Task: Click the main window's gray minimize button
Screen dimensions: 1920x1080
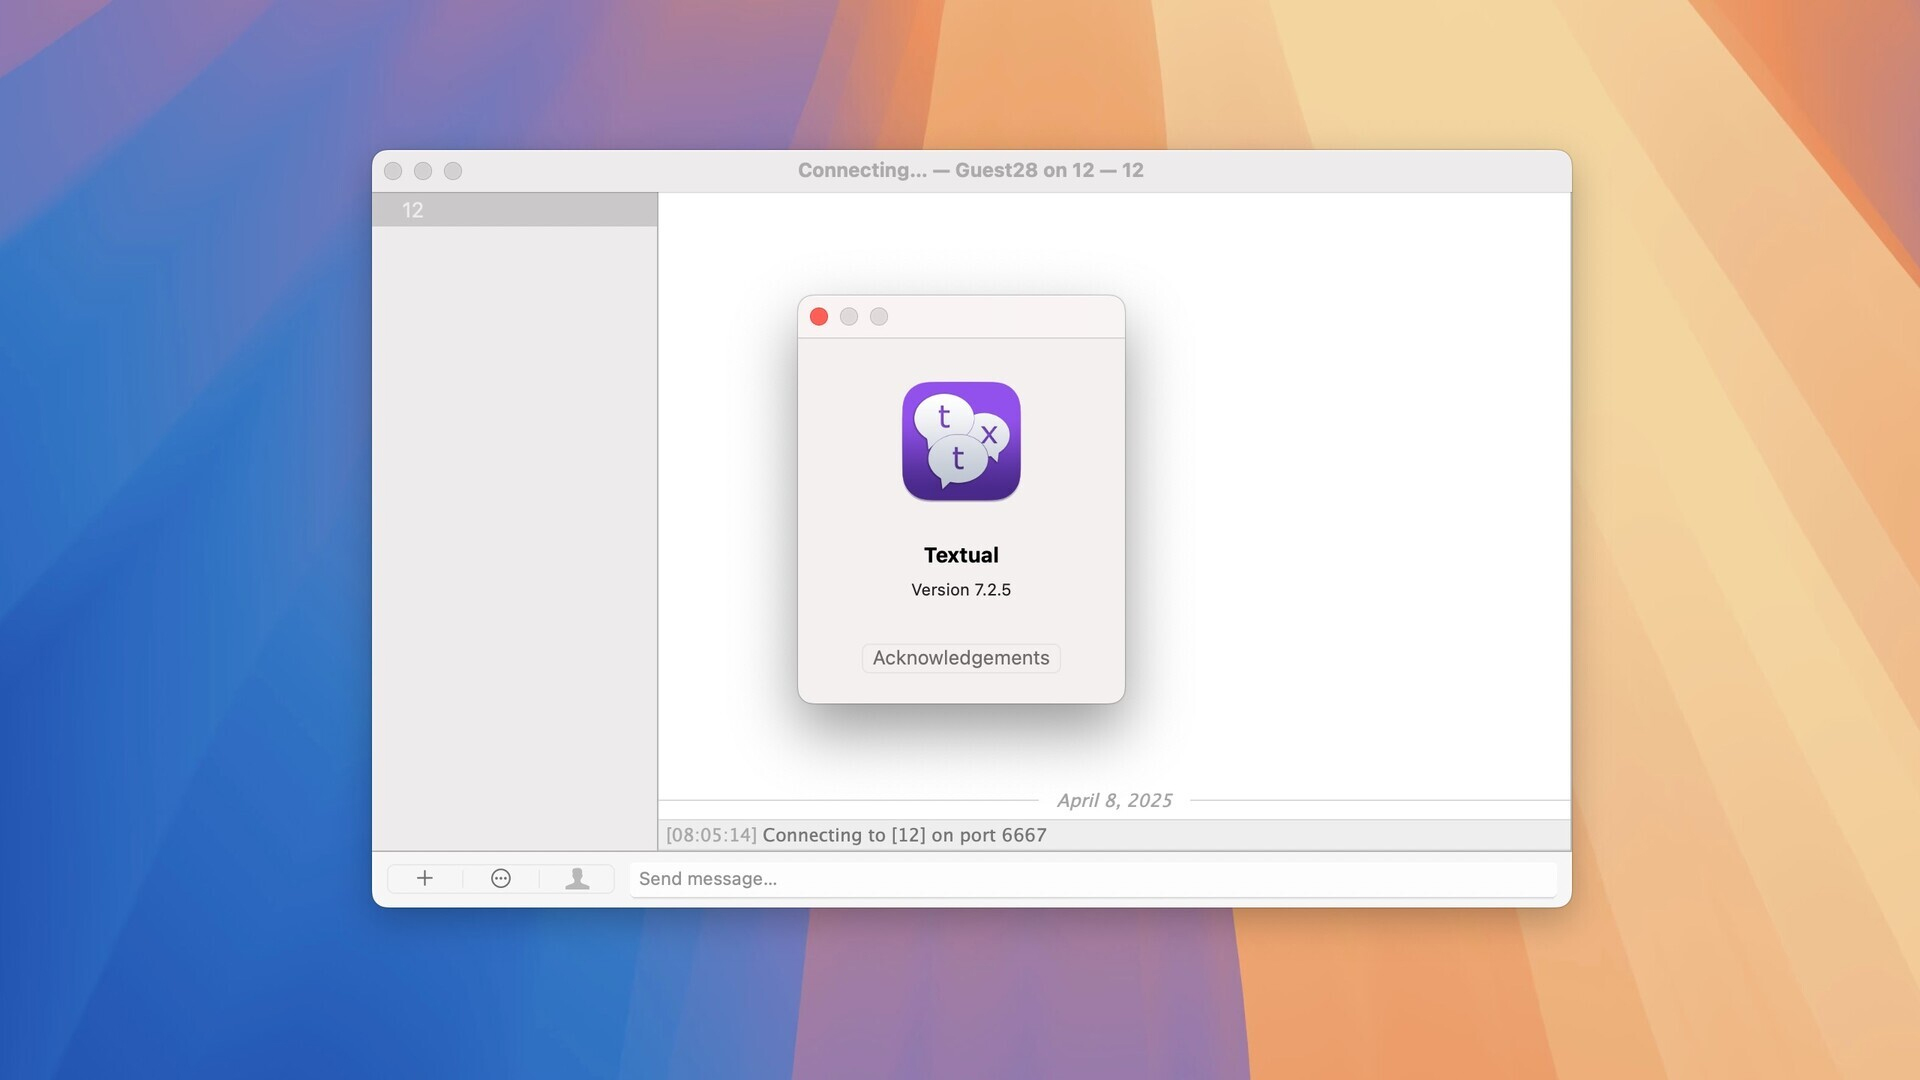Action: [423, 171]
